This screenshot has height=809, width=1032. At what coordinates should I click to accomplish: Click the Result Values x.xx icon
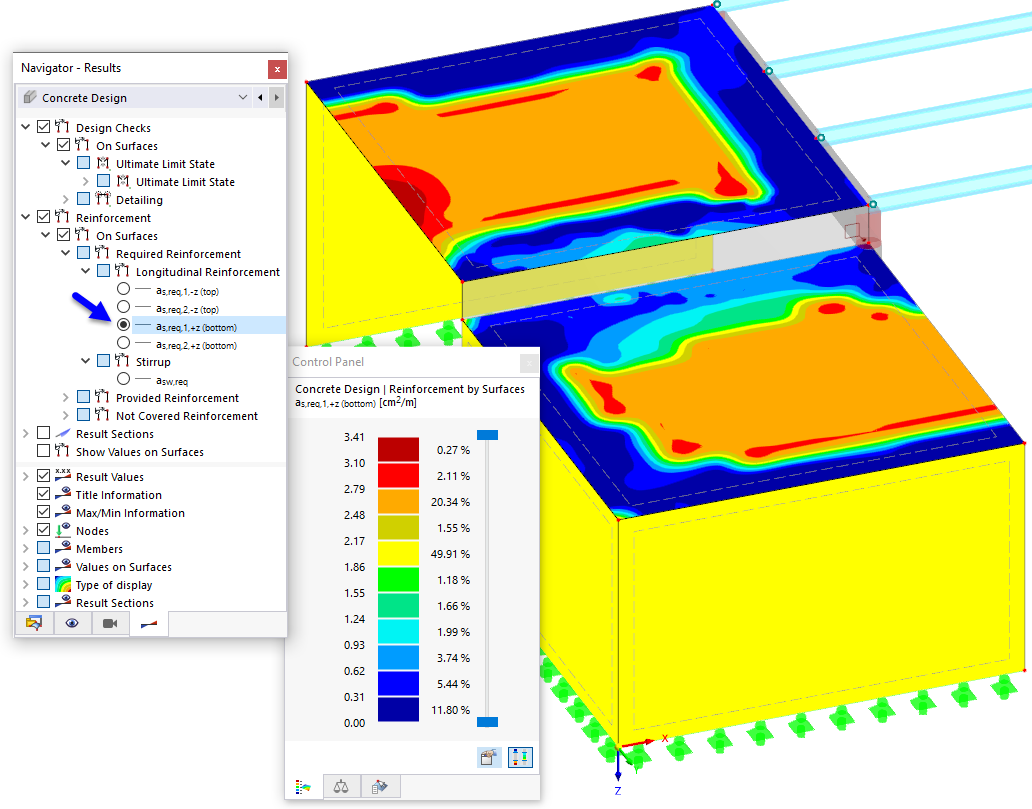pos(63,475)
